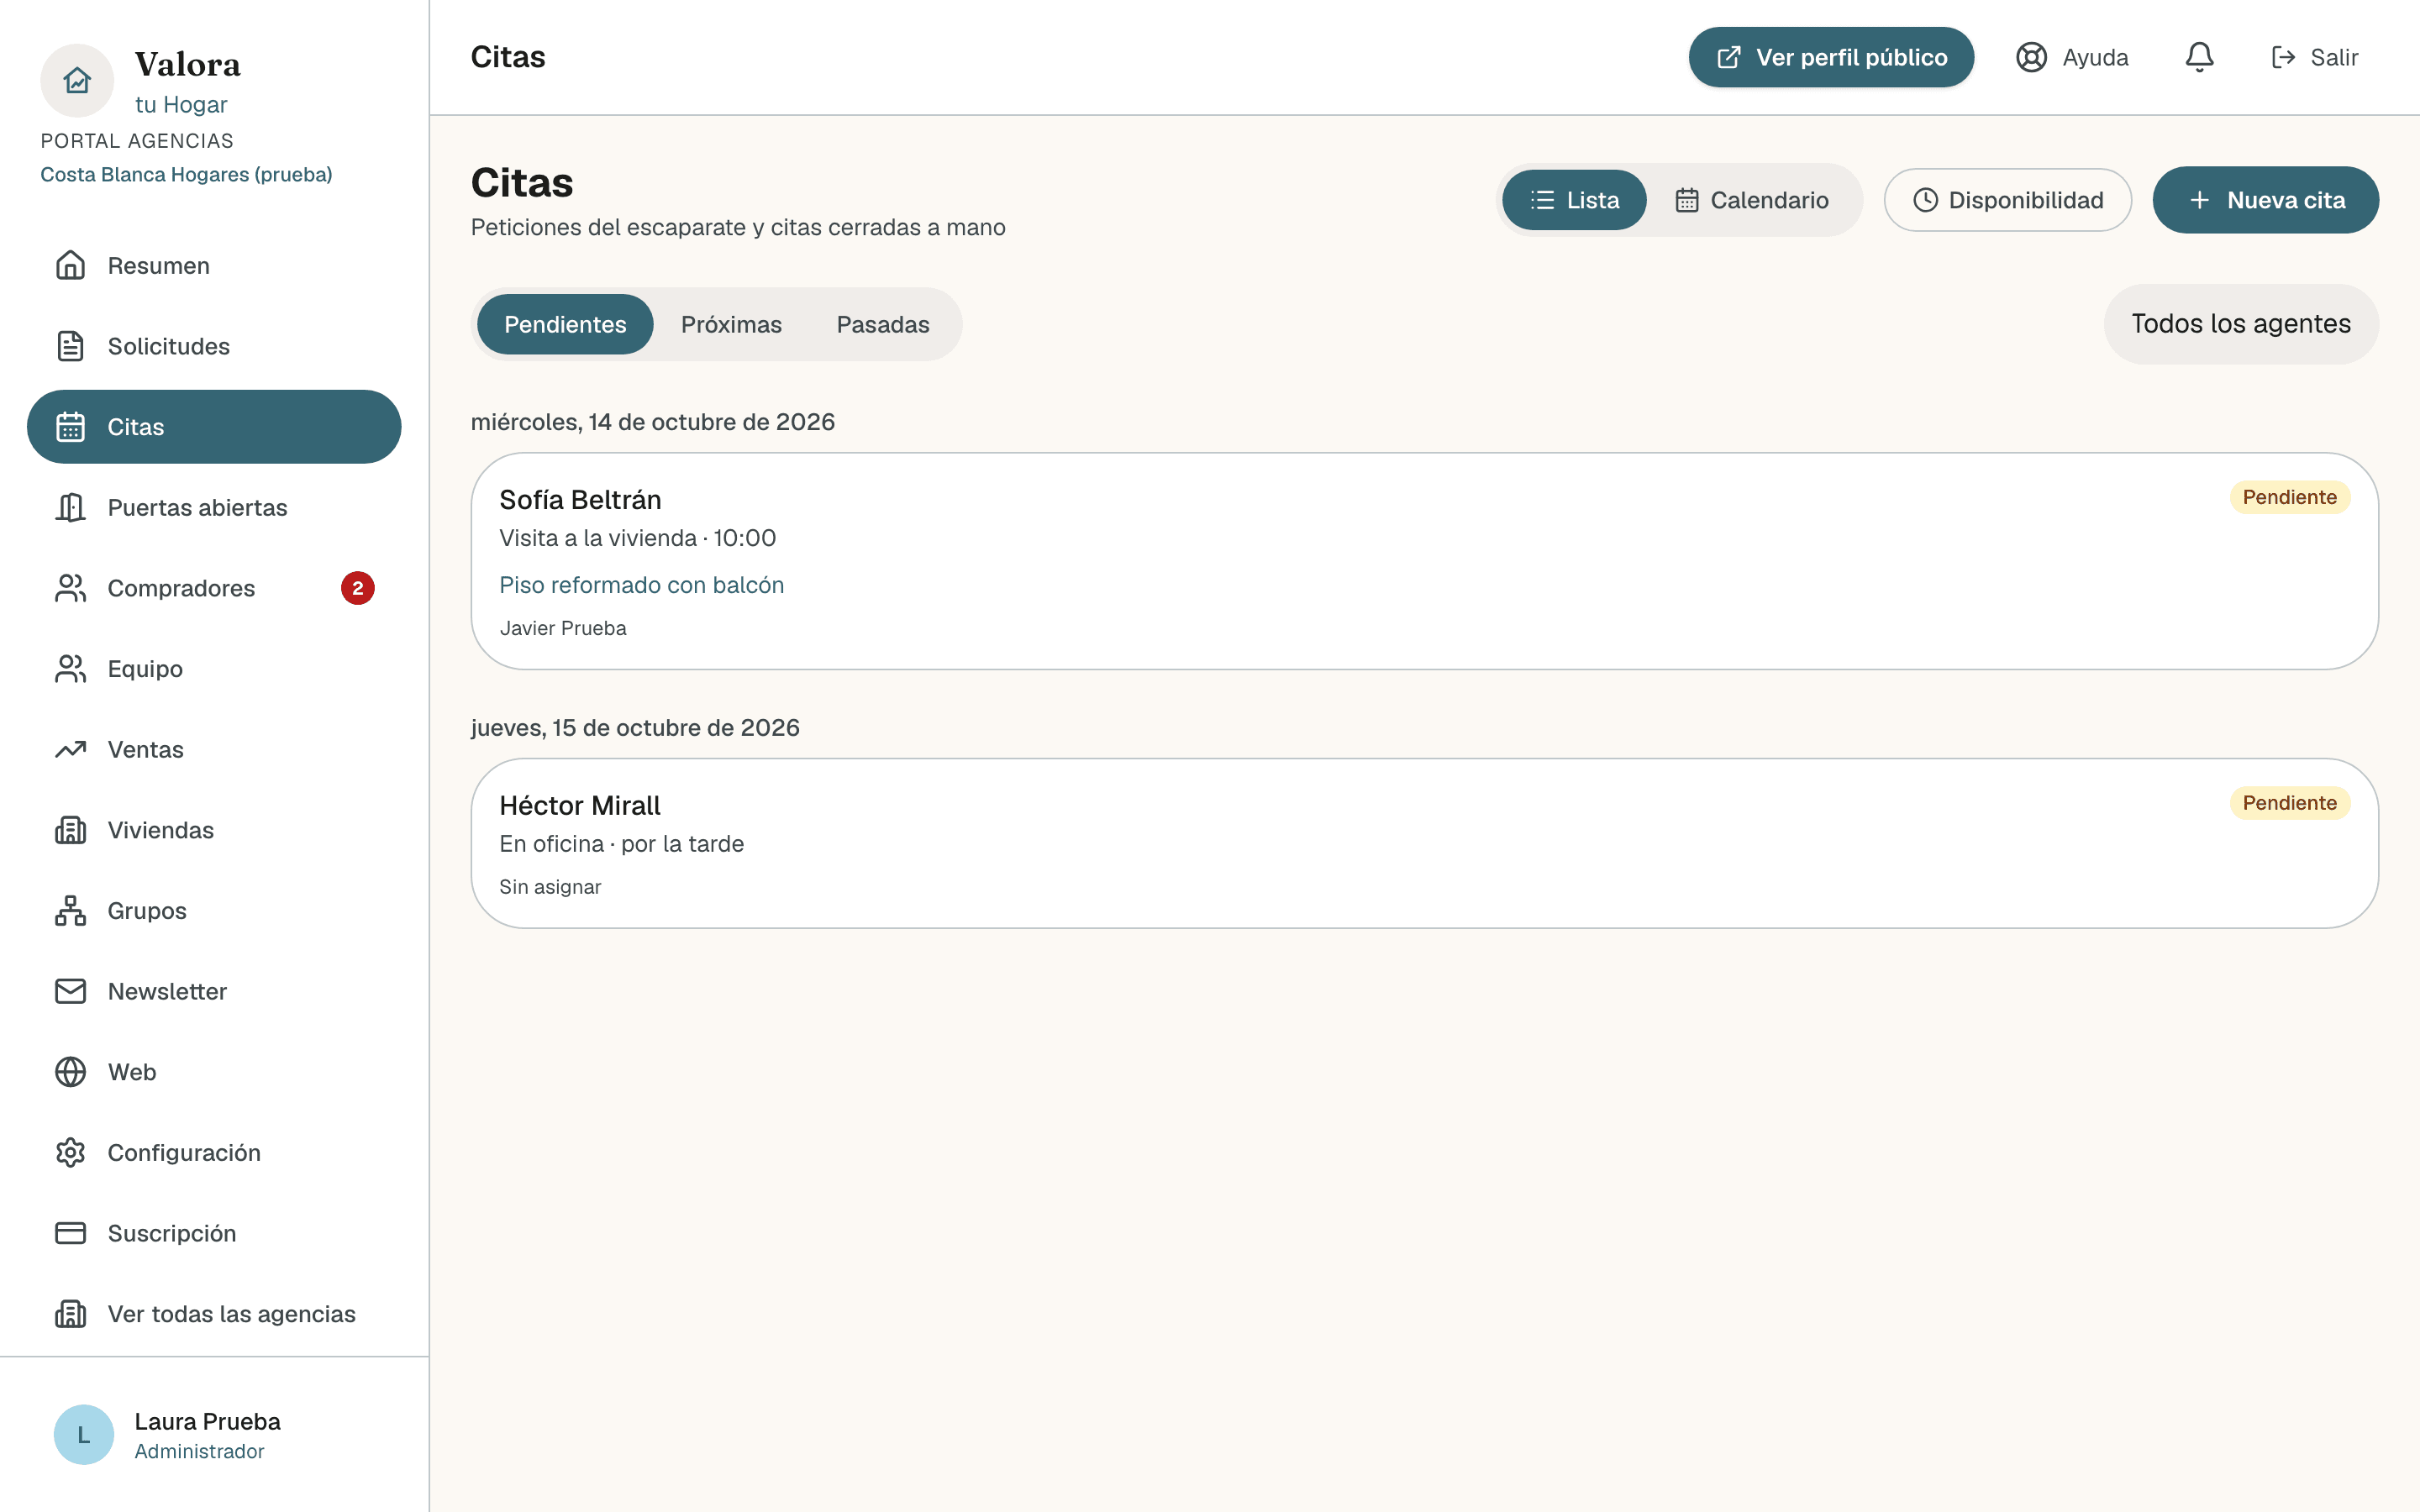
Task: Select the Próximas tab
Action: pyautogui.click(x=731, y=324)
